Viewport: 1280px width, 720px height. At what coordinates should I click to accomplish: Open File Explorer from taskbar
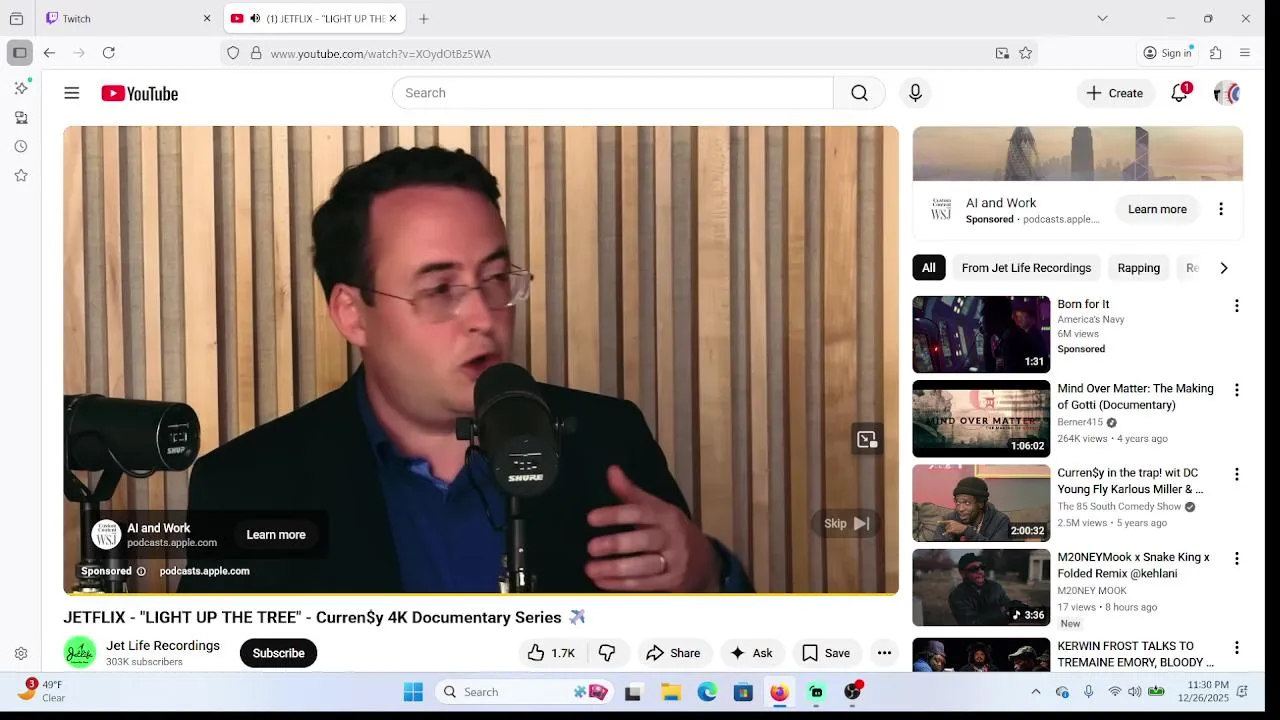[671, 692]
